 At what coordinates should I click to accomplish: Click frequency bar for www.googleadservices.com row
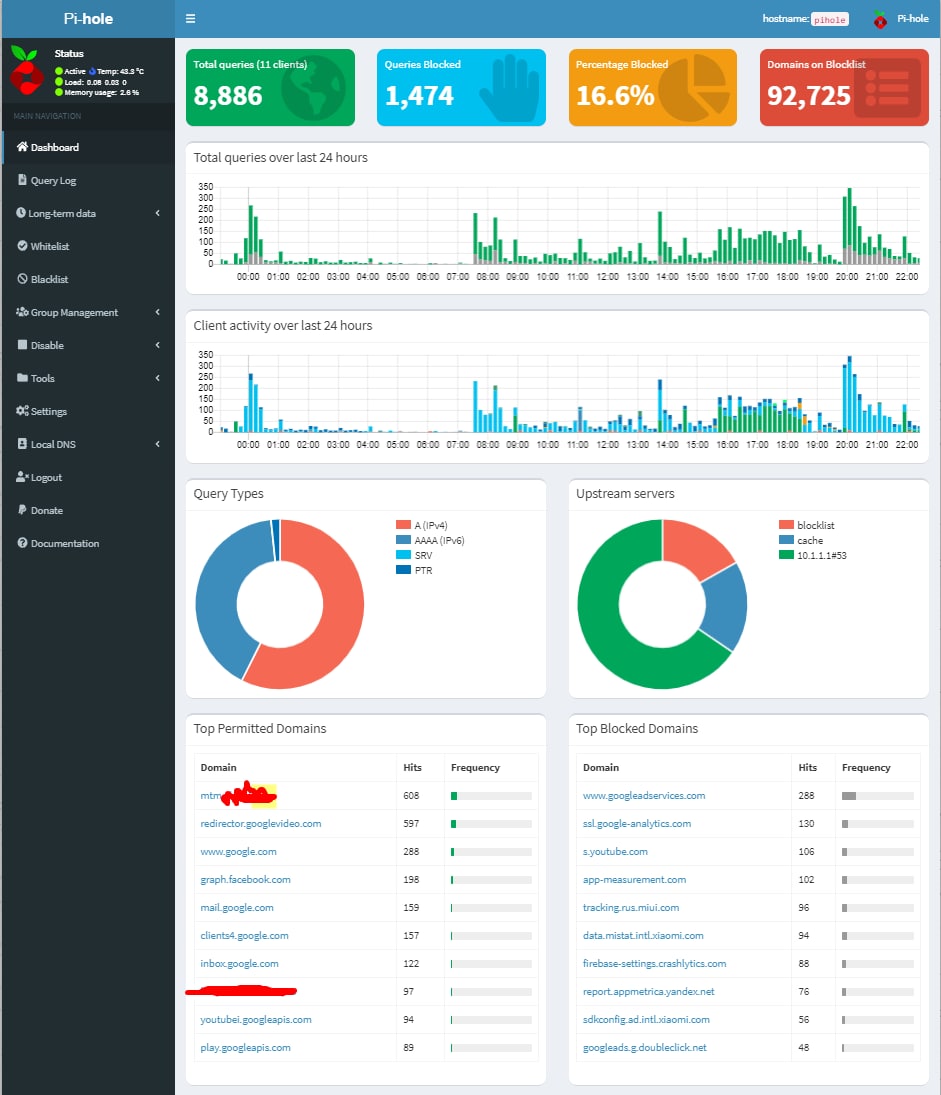pos(877,795)
